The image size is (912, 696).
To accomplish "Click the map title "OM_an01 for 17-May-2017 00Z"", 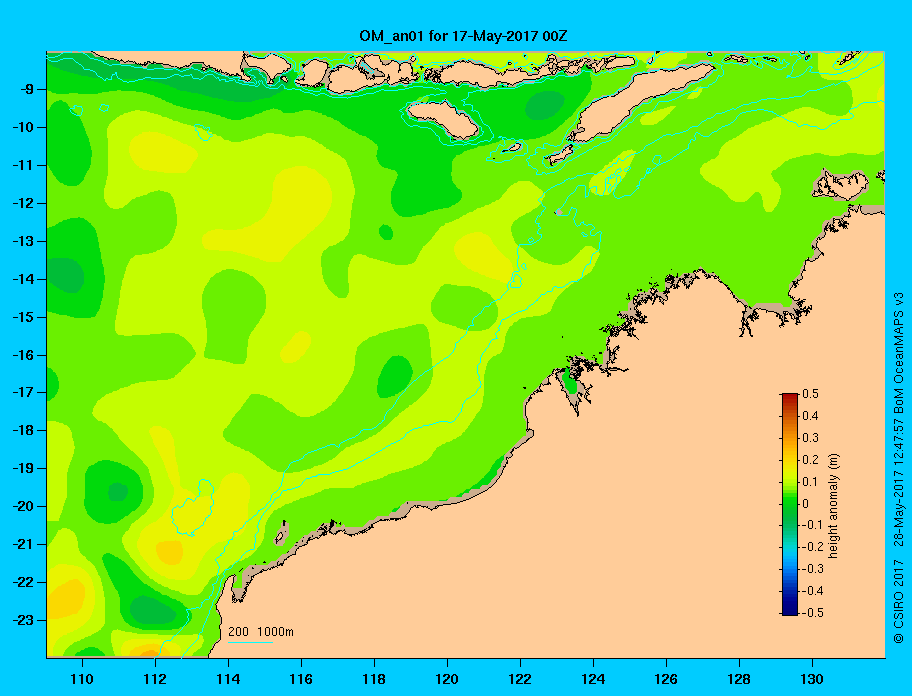I will pos(463,36).
